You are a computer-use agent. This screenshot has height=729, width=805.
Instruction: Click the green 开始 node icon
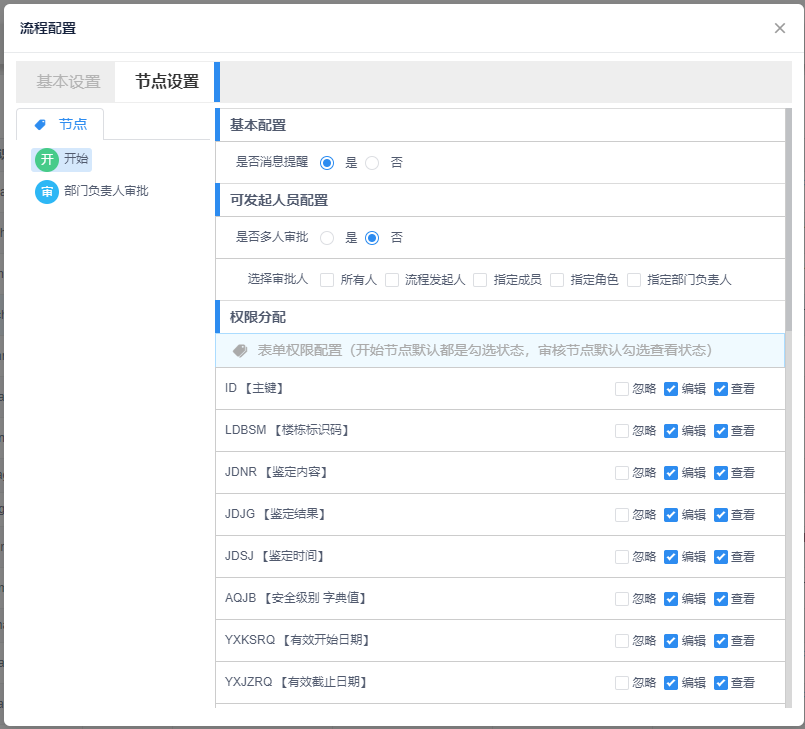point(46,159)
